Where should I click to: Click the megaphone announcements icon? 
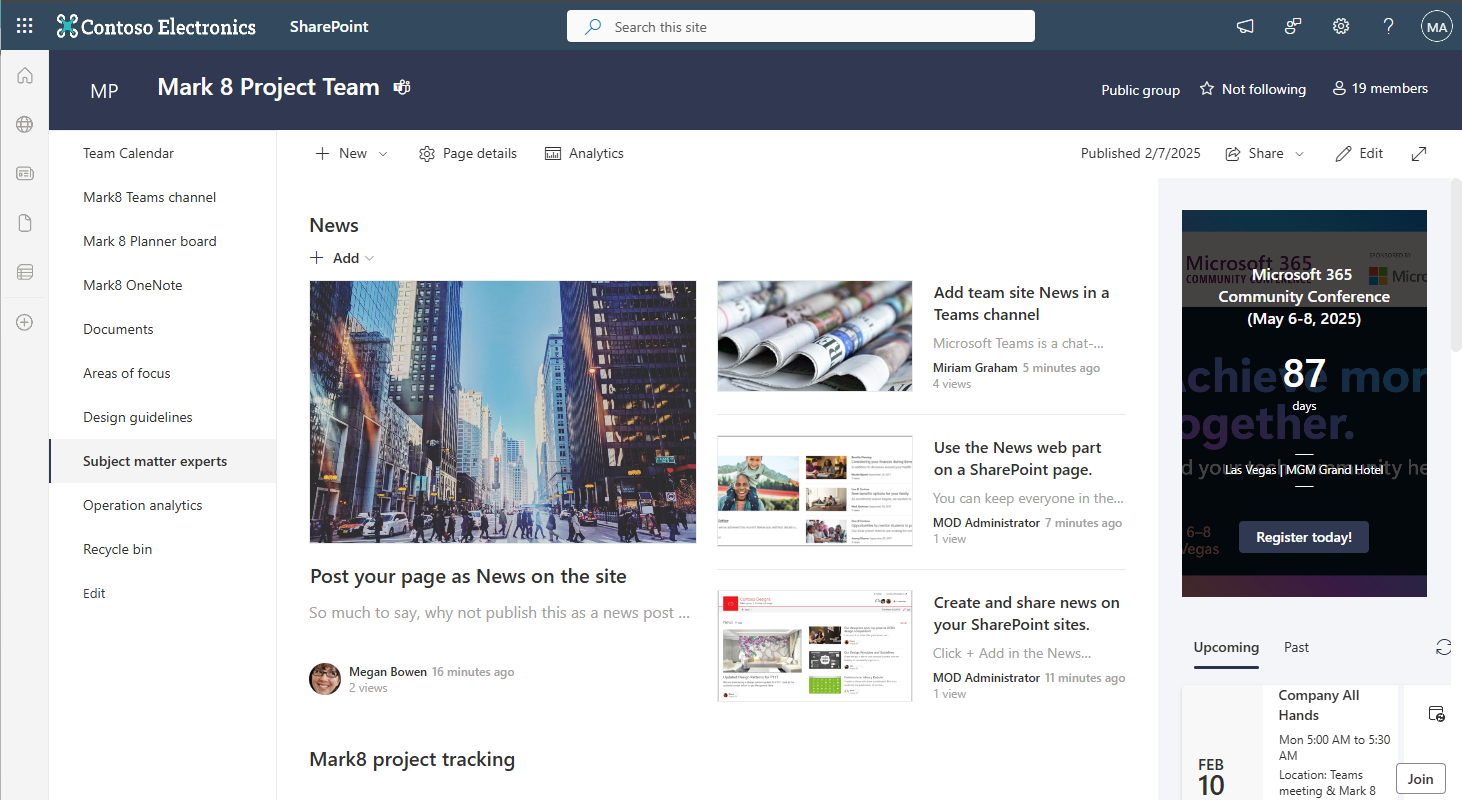coord(1244,26)
